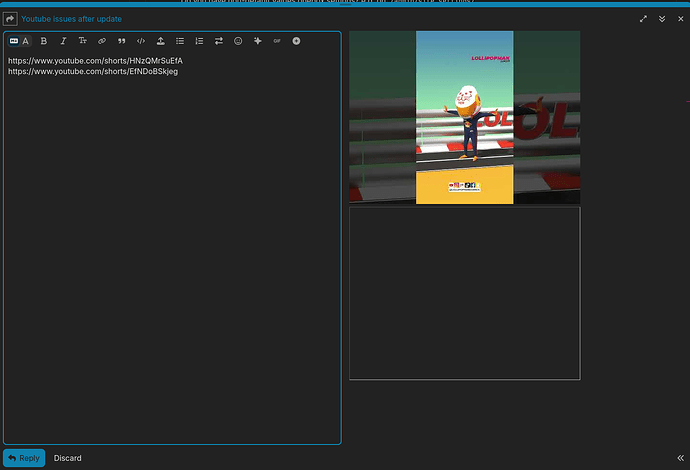Viewport: 690px width, 470px height.
Task: Click the empty second video preview box
Action: click(x=465, y=294)
